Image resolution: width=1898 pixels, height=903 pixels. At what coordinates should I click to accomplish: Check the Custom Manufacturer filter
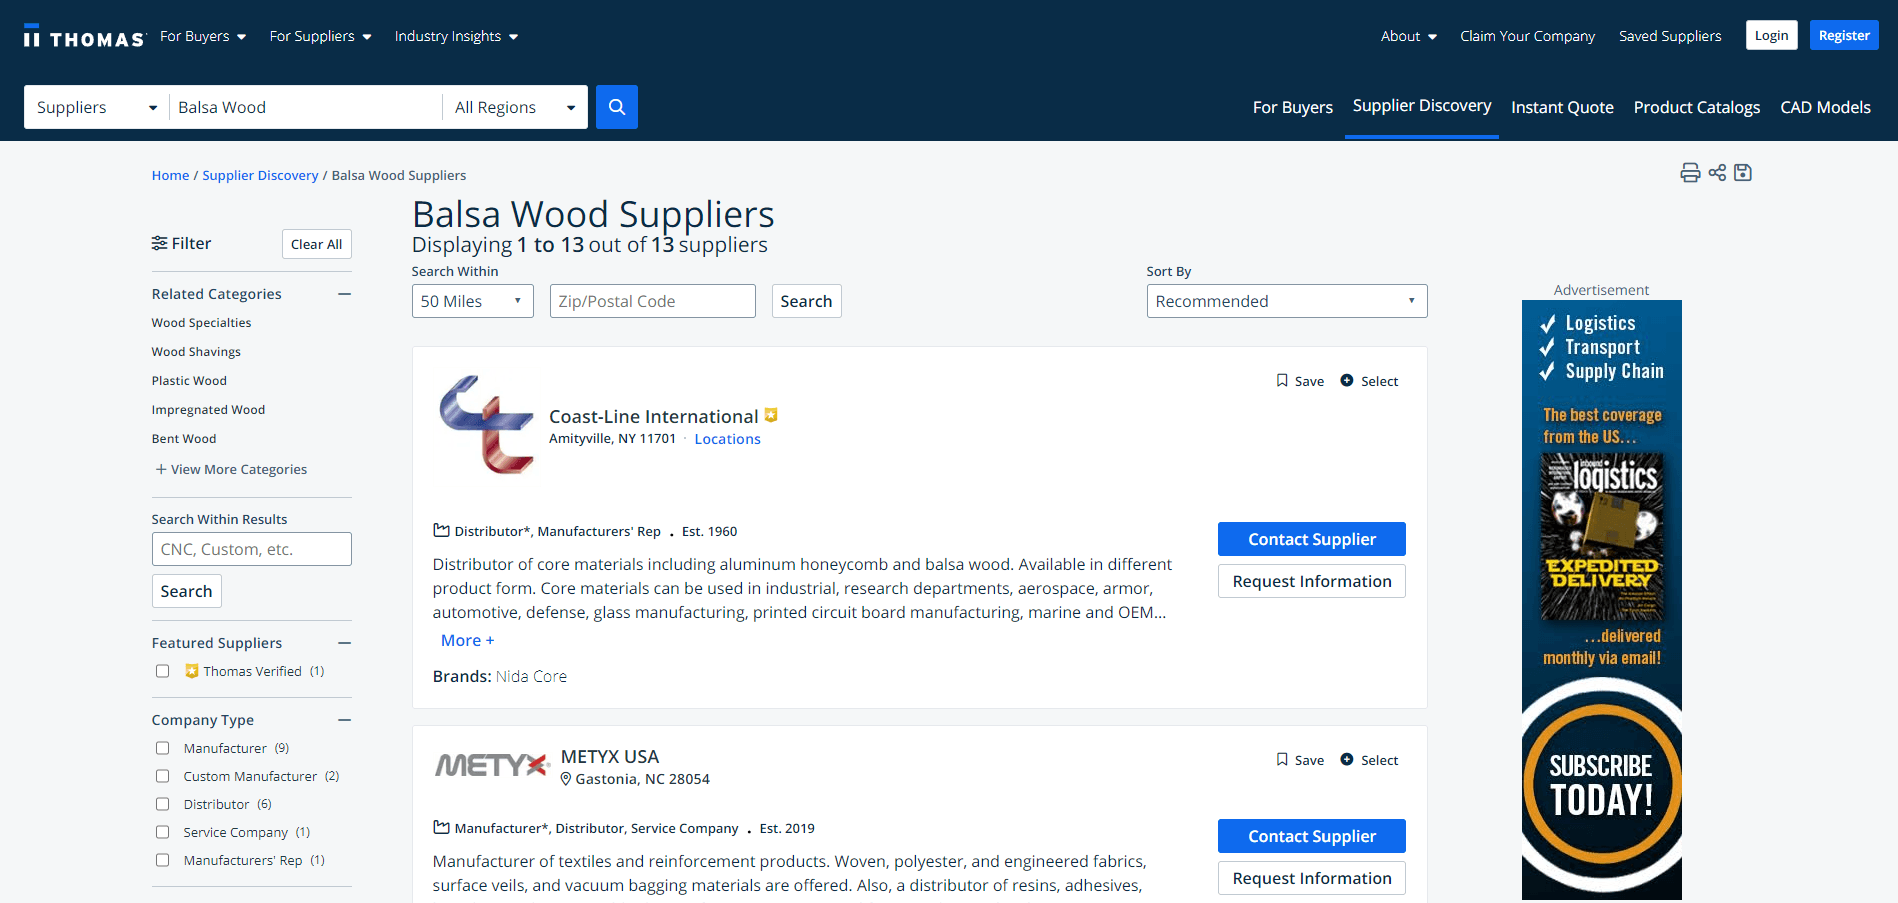tap(162, 776)
